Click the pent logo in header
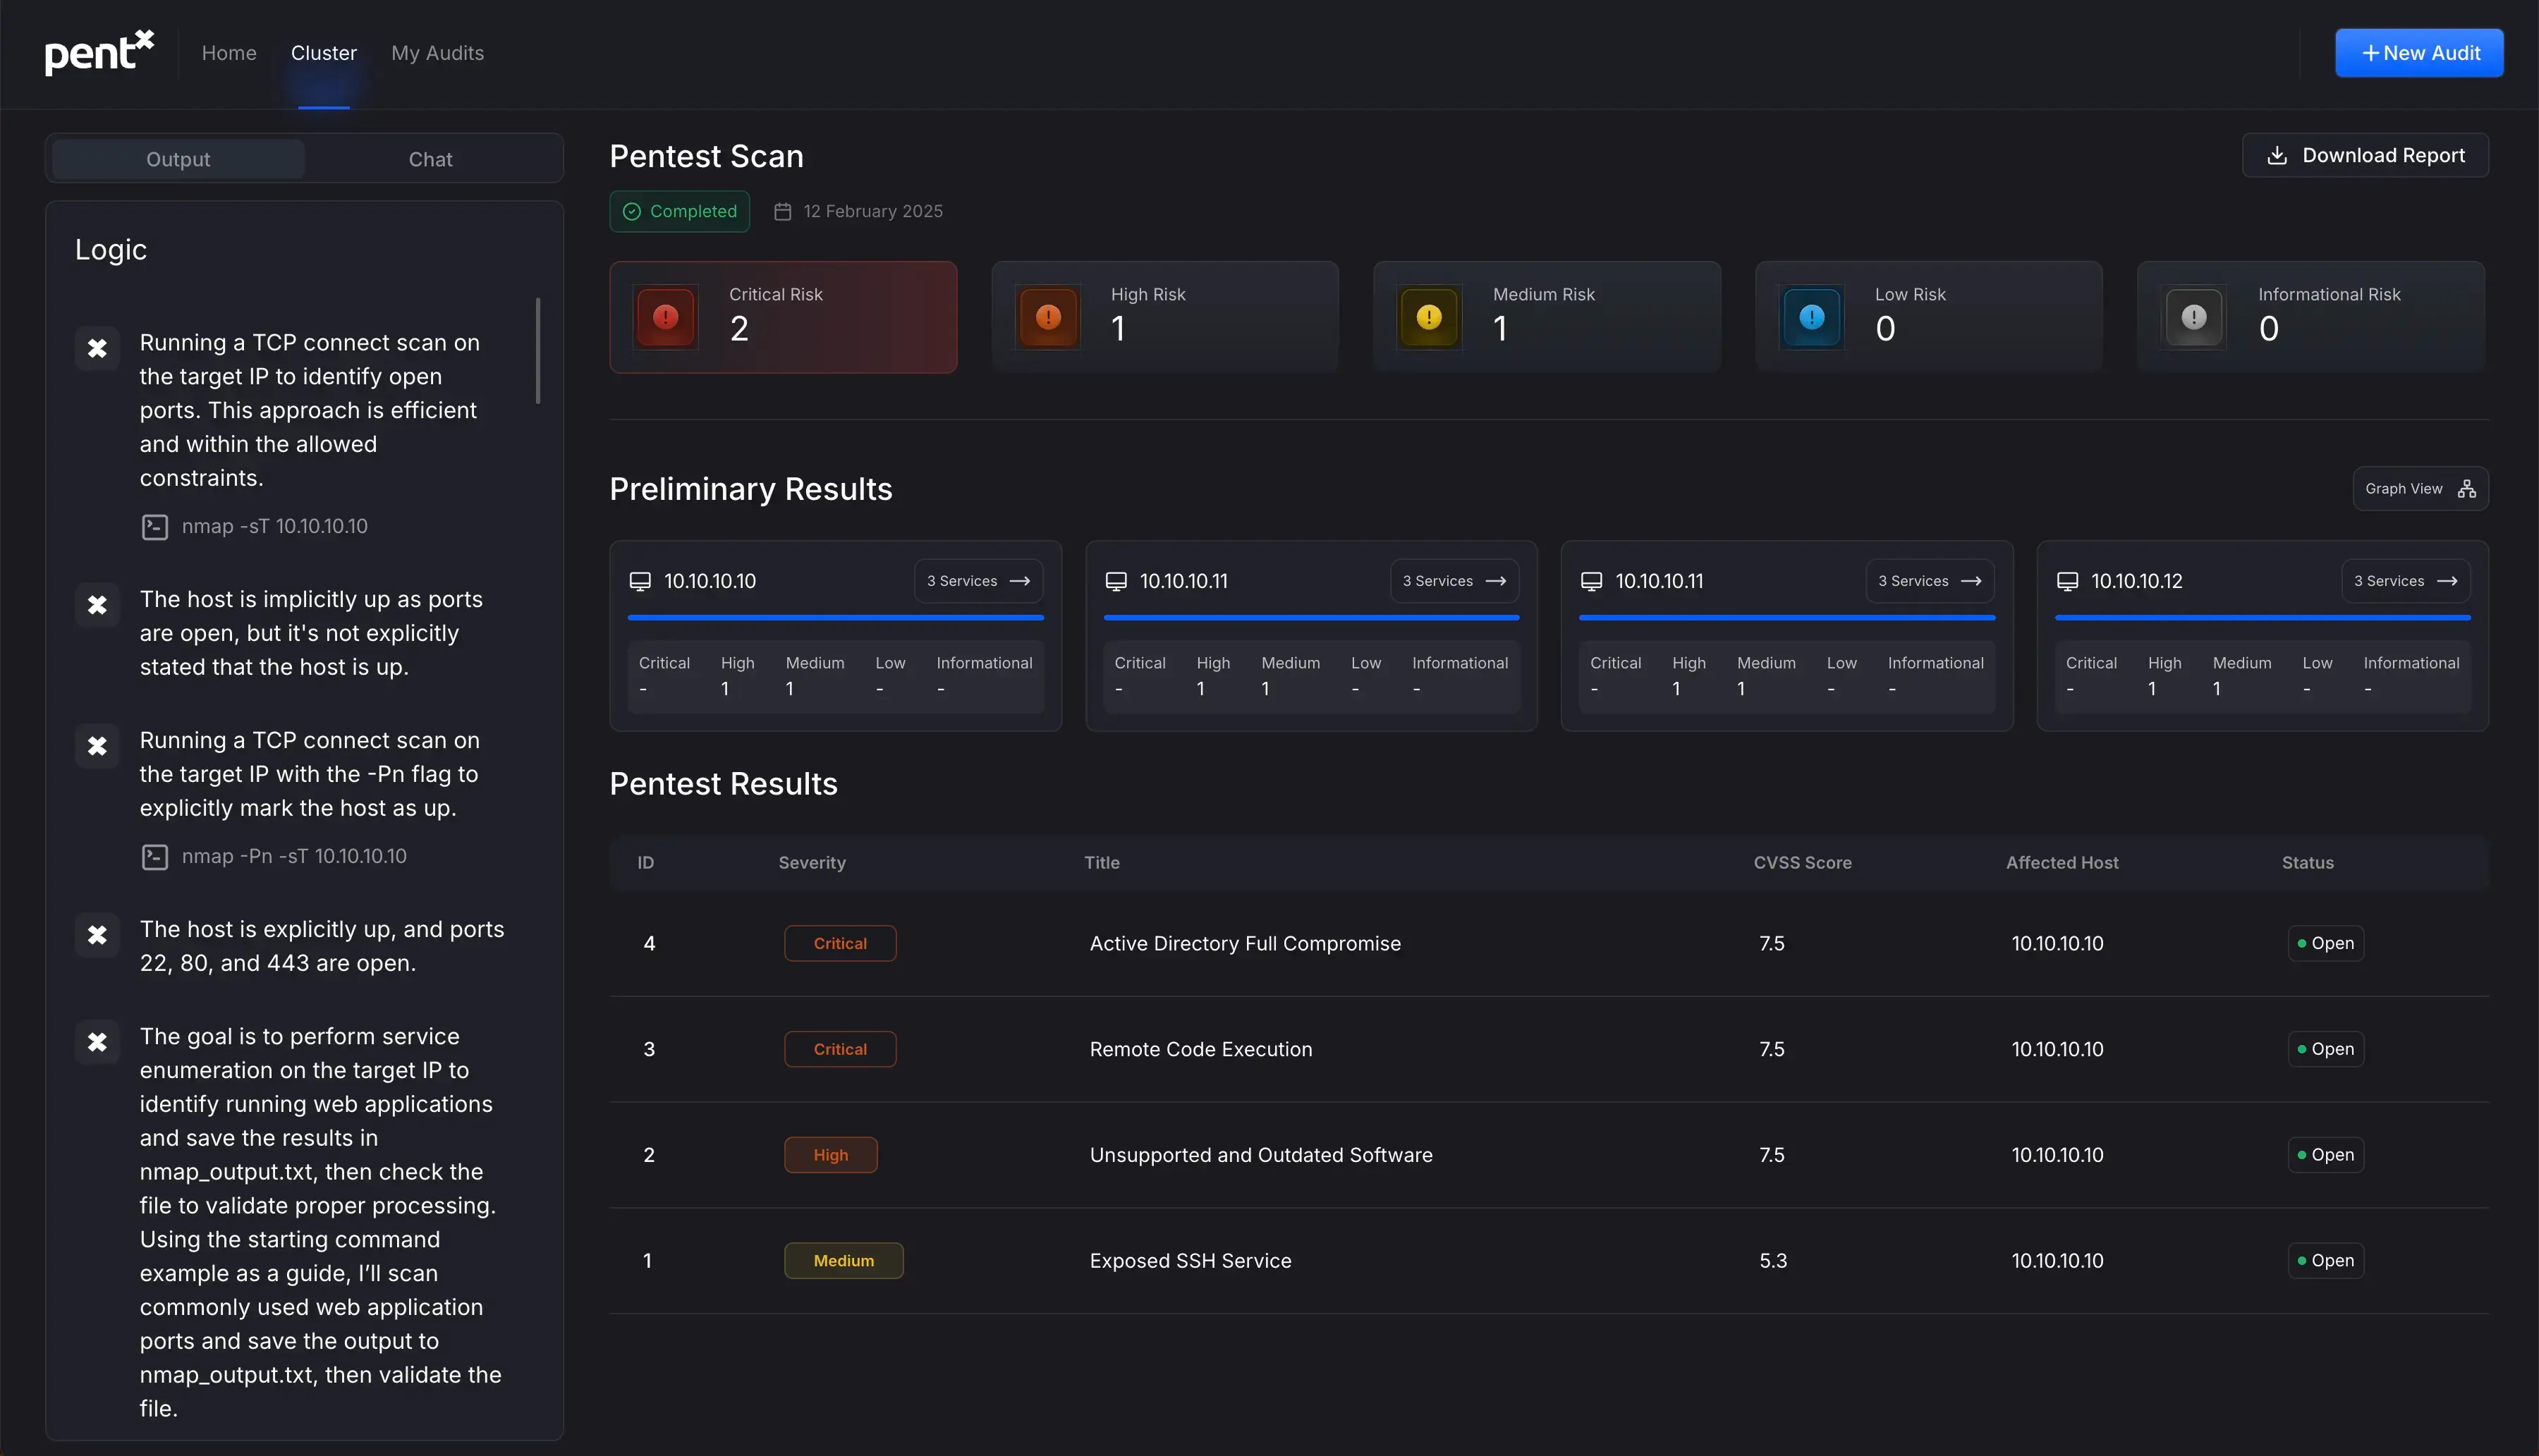Viewport: 2539px width, 1456px height. point(99,52)
